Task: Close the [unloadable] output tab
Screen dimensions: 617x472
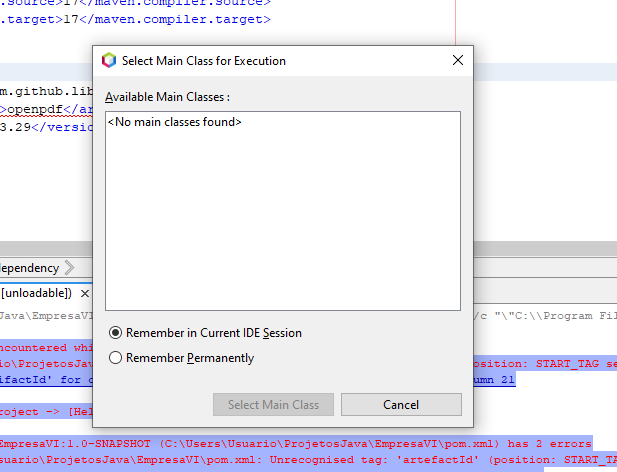Action: pyautogui.click(x=85, y=293)
